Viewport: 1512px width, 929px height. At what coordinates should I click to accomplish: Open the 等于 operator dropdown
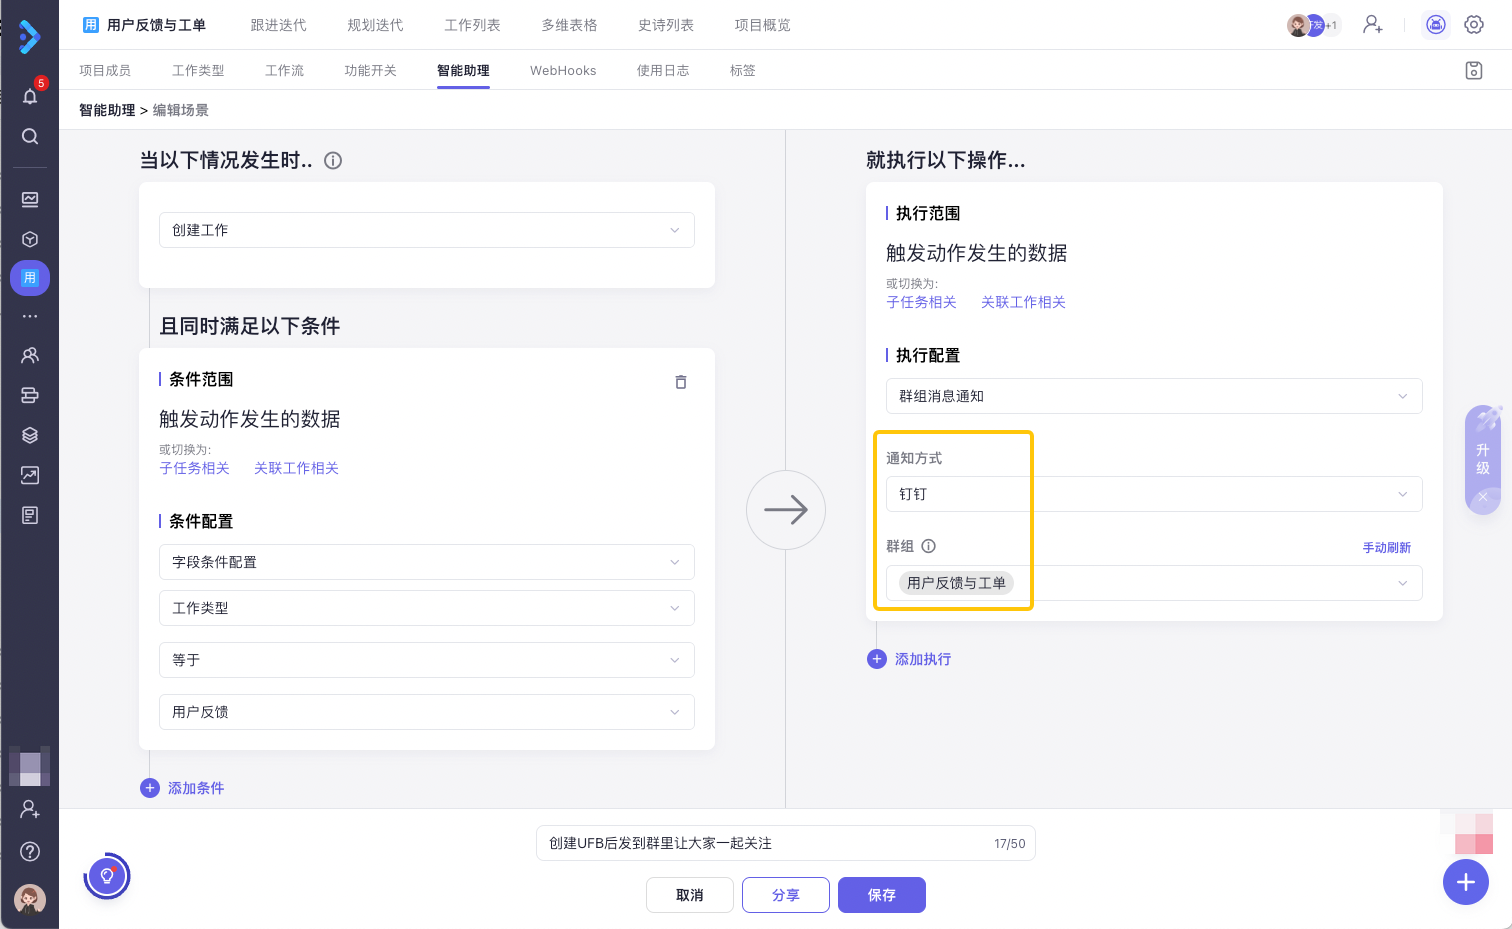(x=427, y=660)
